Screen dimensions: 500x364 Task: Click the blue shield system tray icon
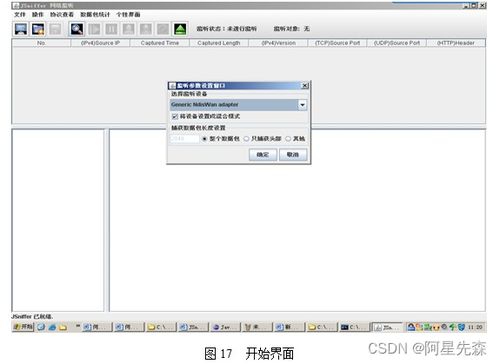(461, 327)
